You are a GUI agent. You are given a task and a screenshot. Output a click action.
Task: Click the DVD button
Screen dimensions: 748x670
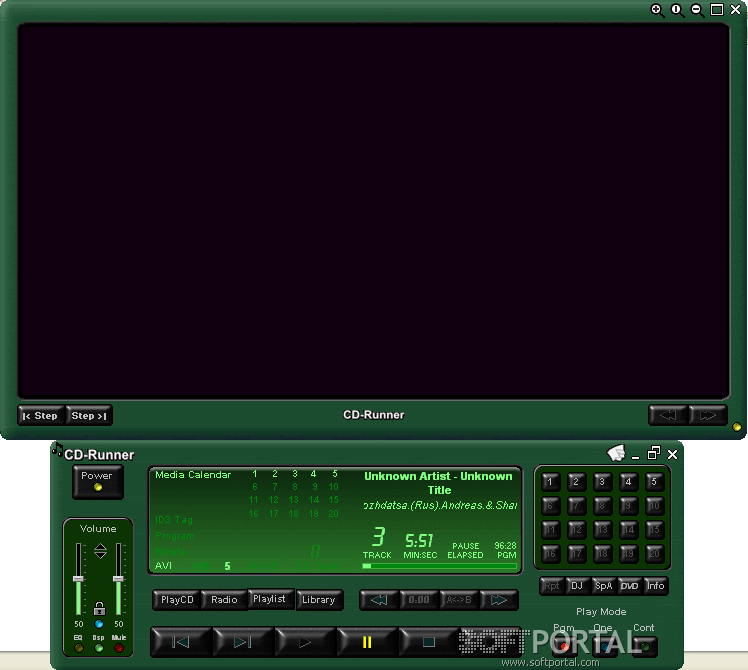tap(629, 586)
